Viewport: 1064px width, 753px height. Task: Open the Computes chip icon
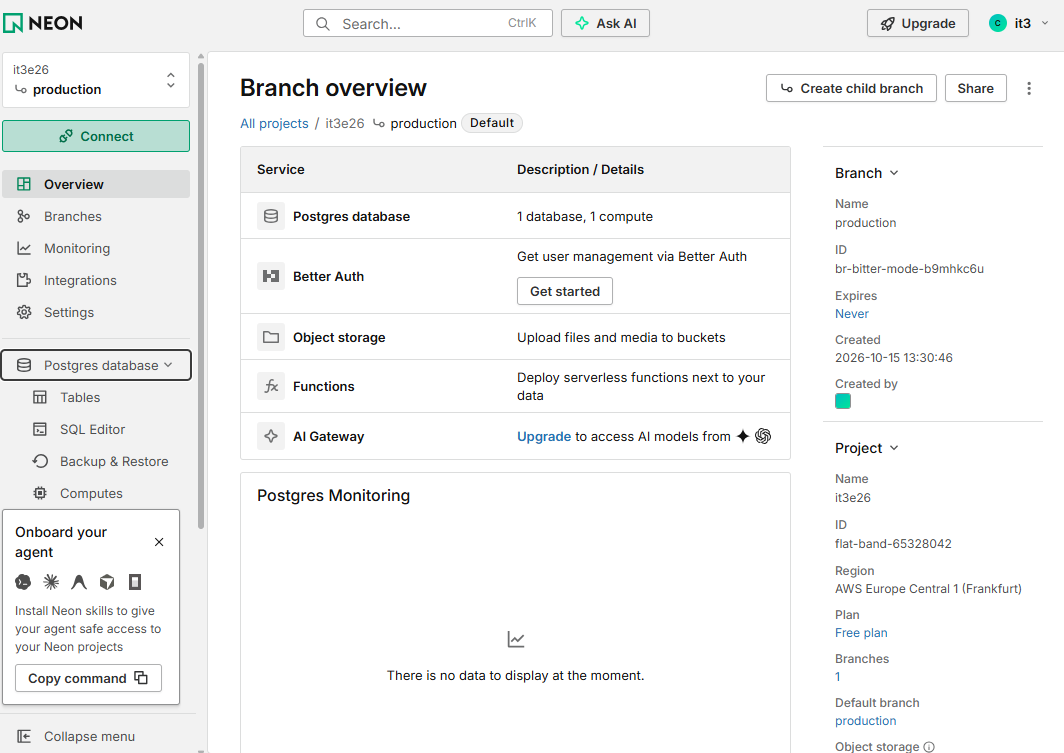click(40, 493)
